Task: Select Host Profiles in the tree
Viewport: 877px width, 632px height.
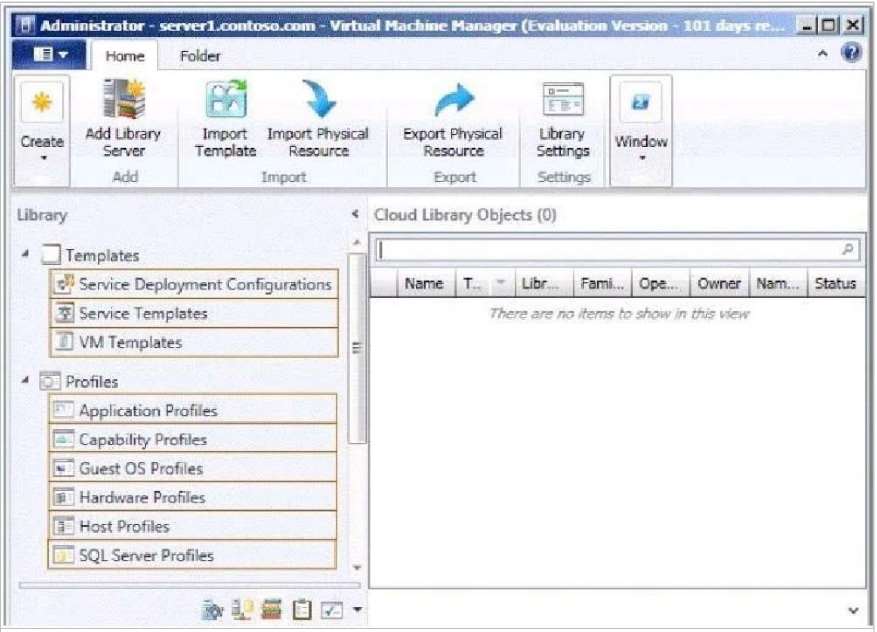Action: pos(193,526)
